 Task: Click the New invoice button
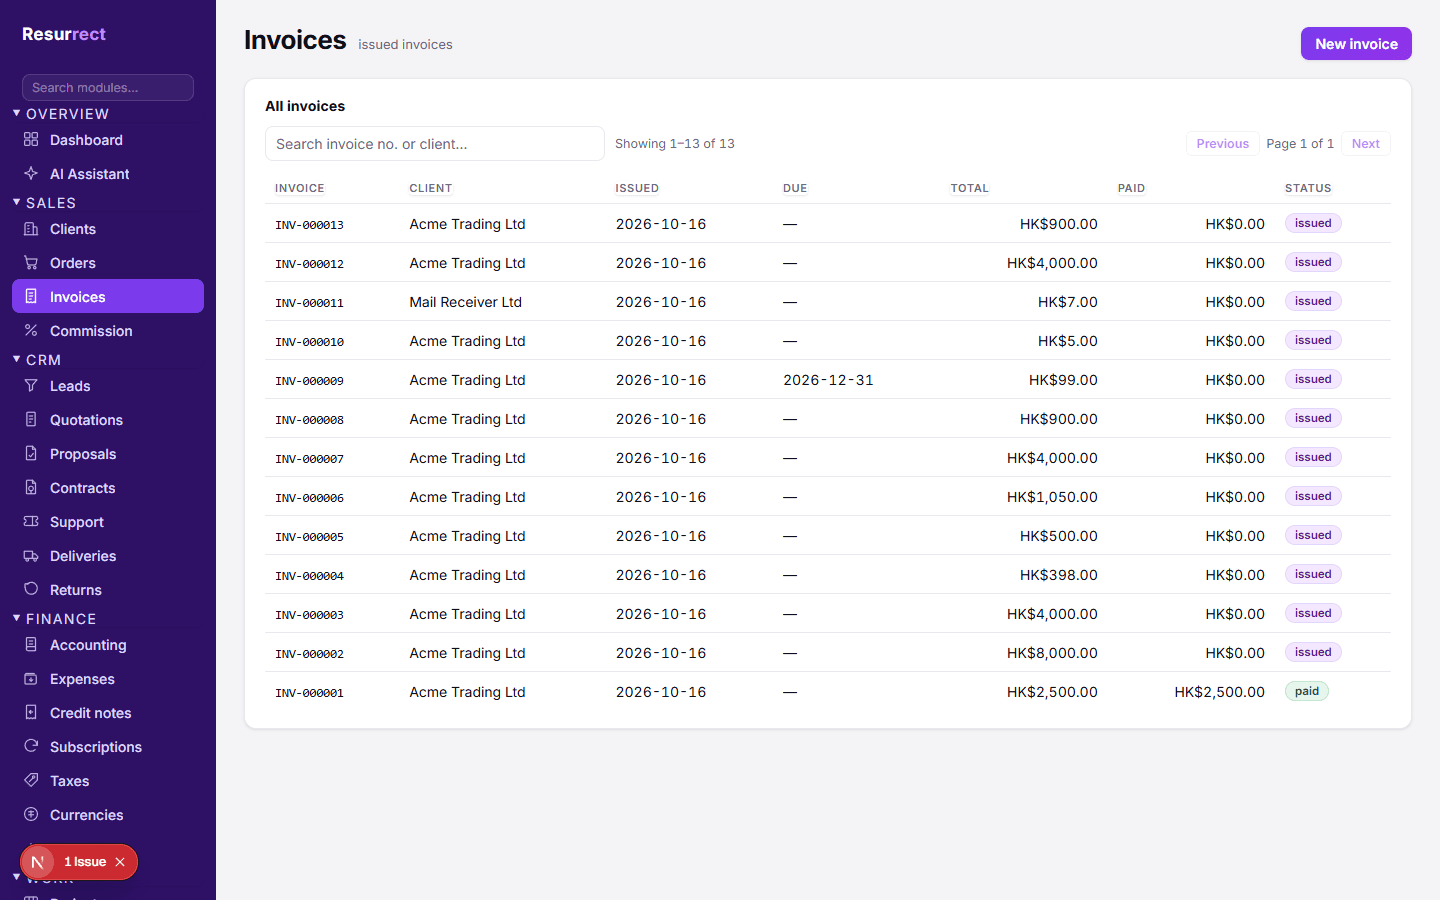point(1356,44)
